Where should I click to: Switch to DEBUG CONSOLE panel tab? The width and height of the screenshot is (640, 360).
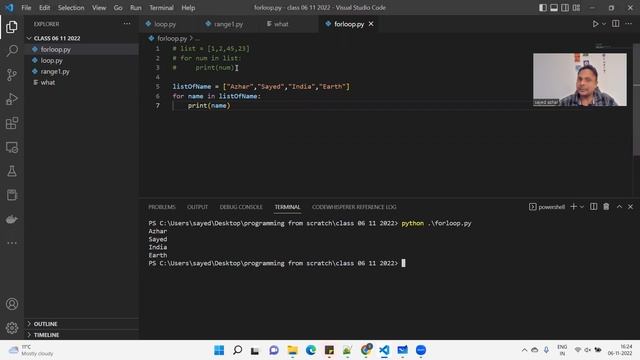tap(241, 207)
